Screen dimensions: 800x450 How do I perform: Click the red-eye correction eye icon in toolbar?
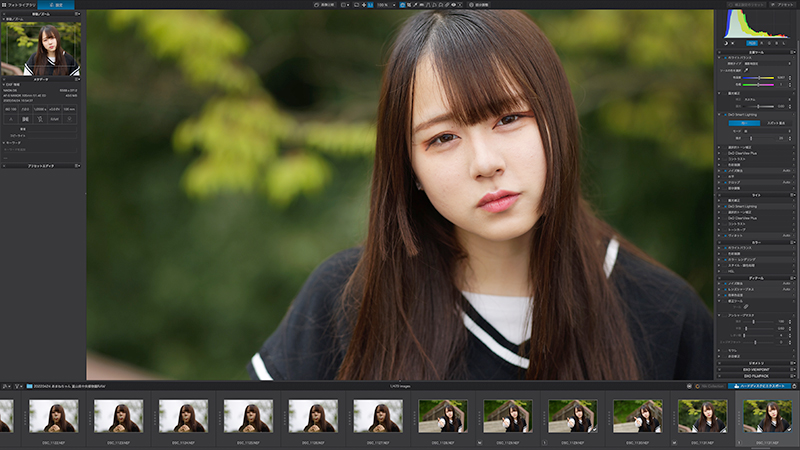453,5
